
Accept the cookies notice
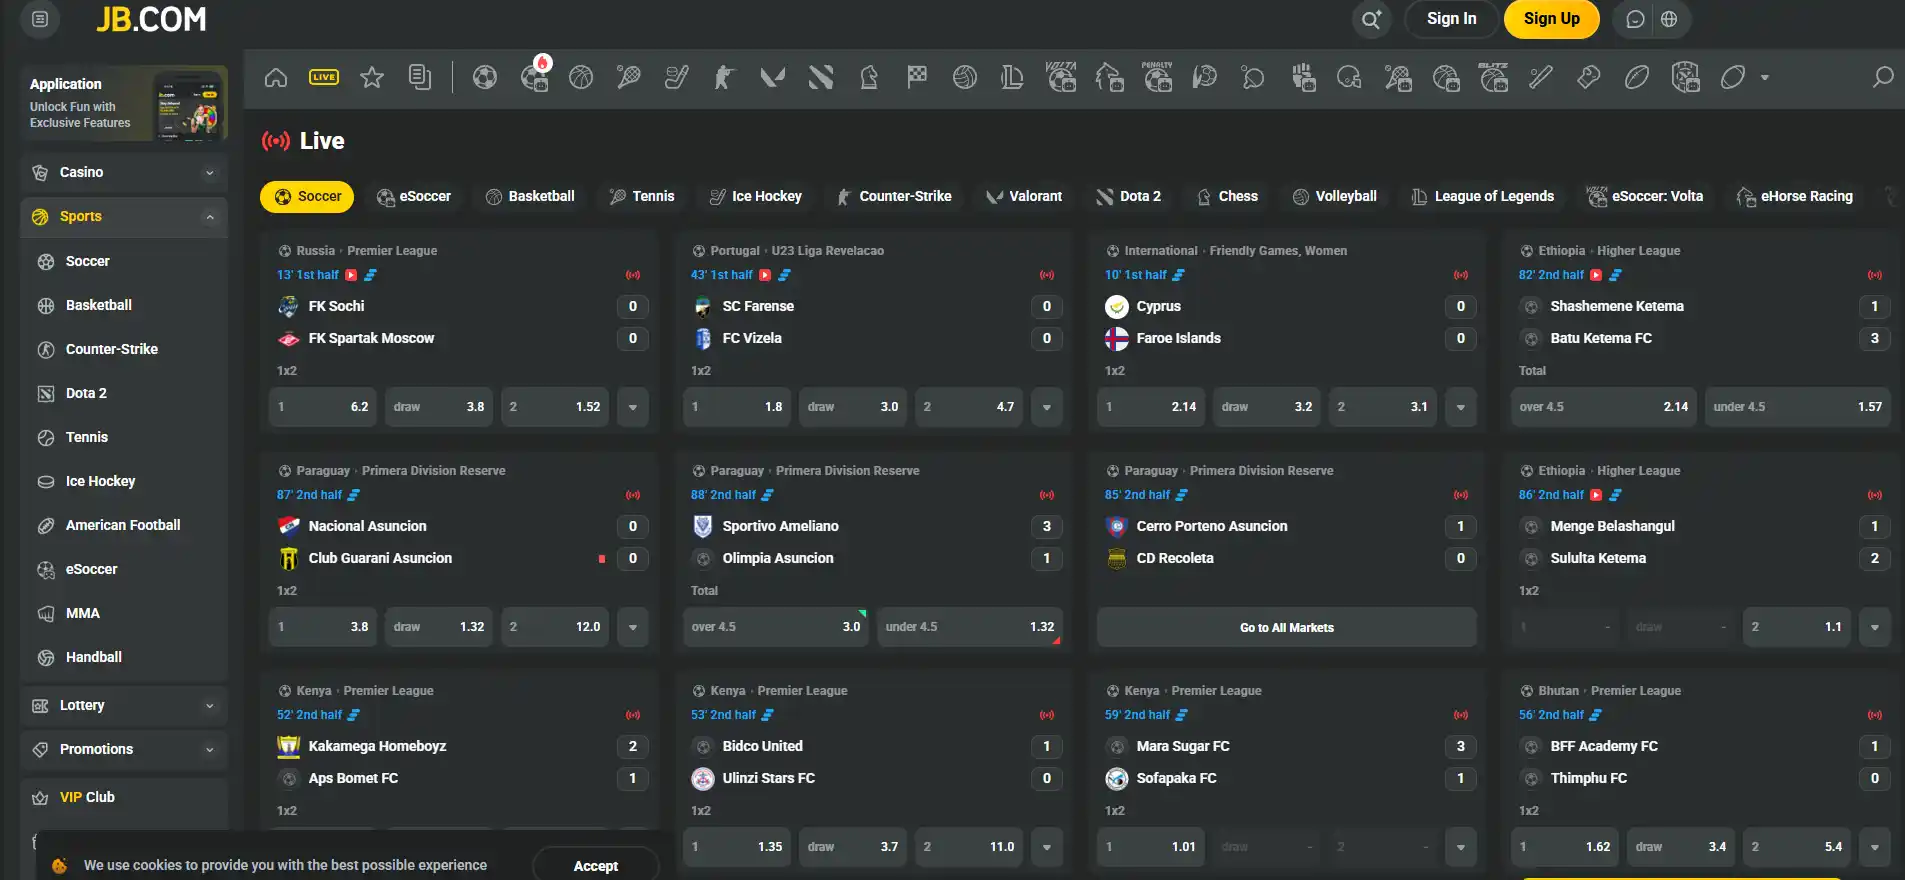pyautogui.click(x=596, y=866)
